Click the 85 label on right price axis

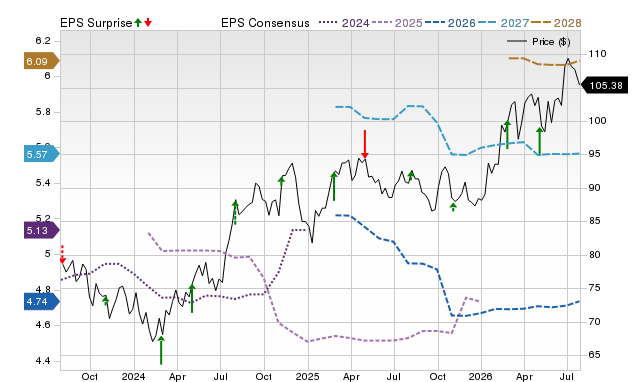(x=594, y=221)
